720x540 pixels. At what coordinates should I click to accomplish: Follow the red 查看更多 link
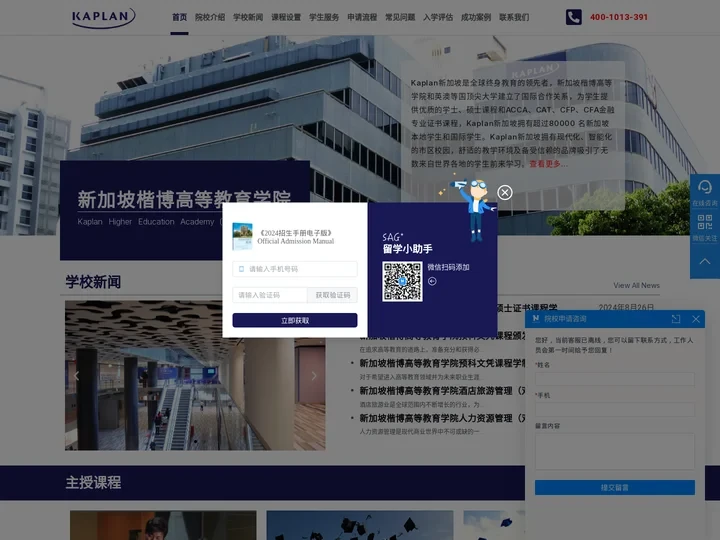(548, 164)
